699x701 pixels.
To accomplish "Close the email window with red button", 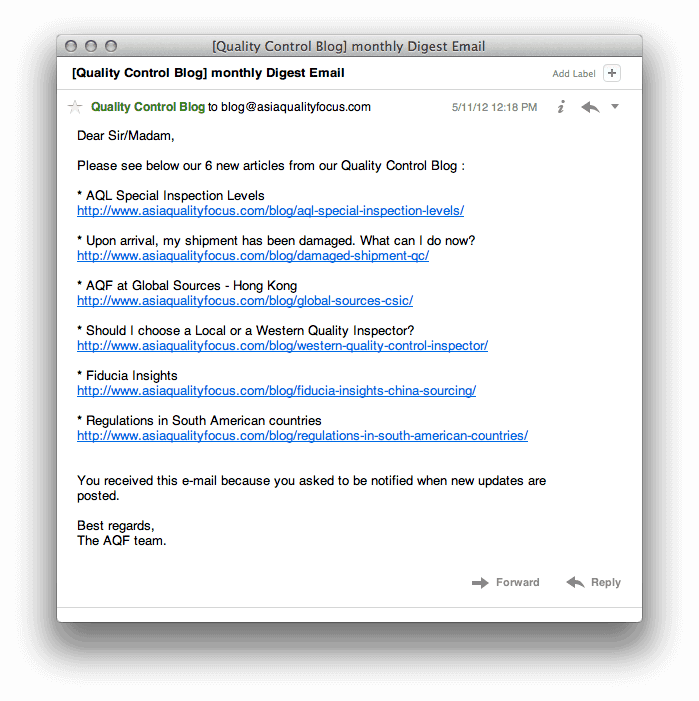I will pyautogui.click(x=71, y=46).
